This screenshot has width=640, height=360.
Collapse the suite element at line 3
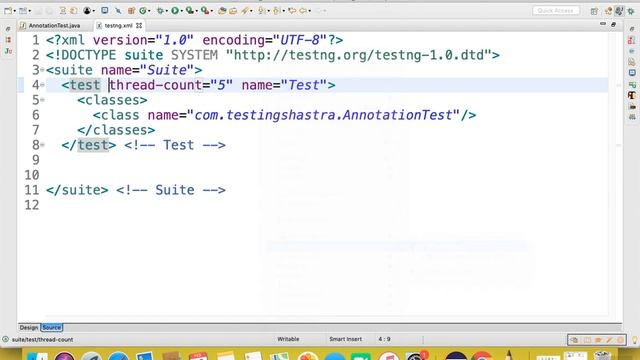(x=42, y=70)
